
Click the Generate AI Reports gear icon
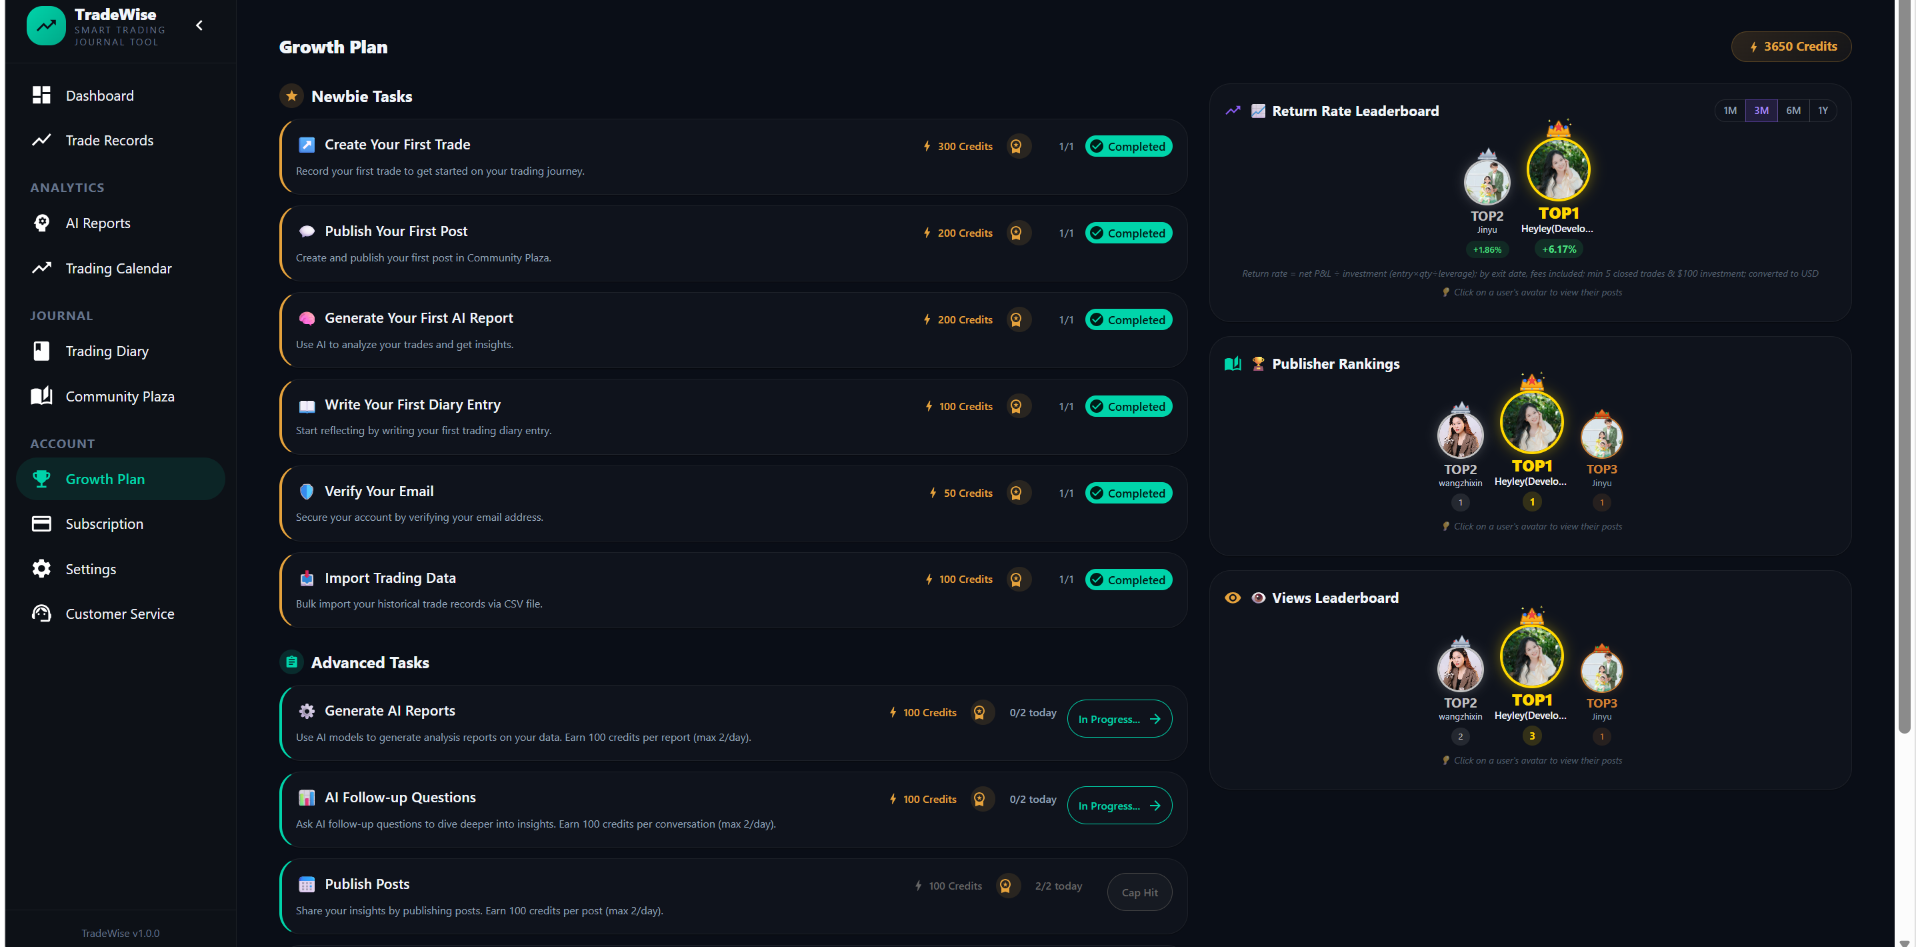coord(307,711)
